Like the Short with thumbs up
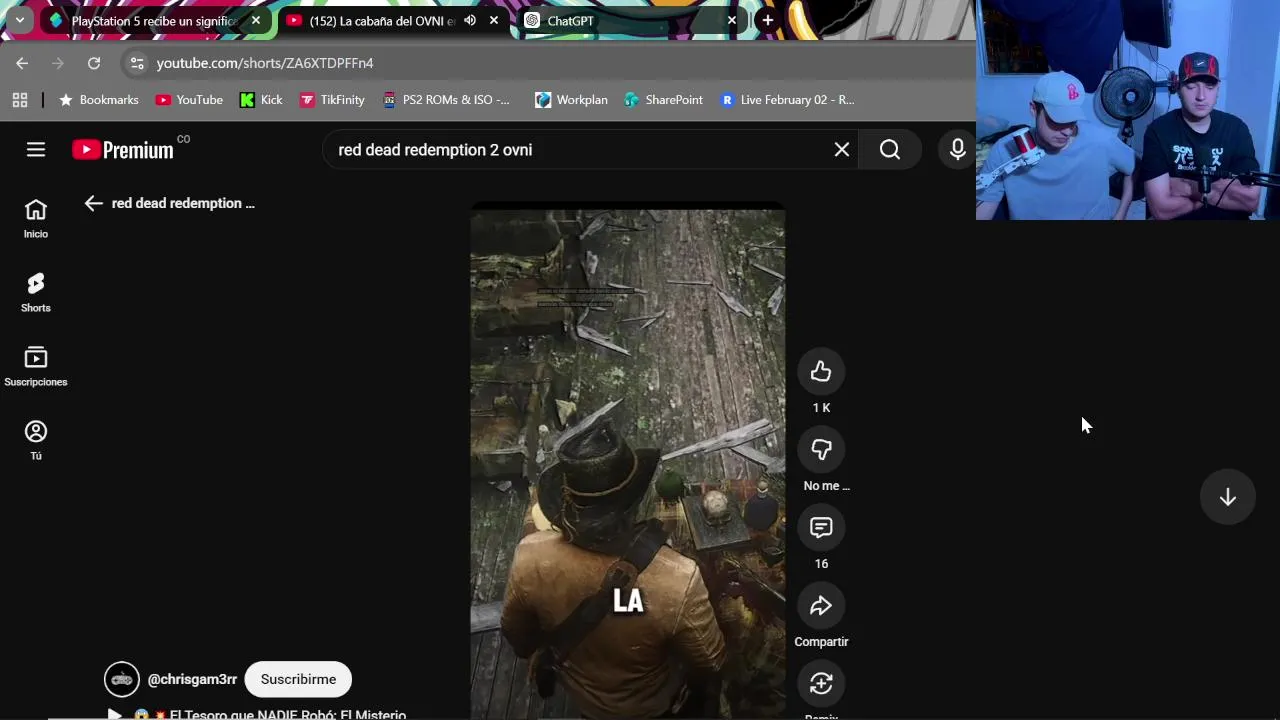The image size is (1280, 720). (821, 372)
